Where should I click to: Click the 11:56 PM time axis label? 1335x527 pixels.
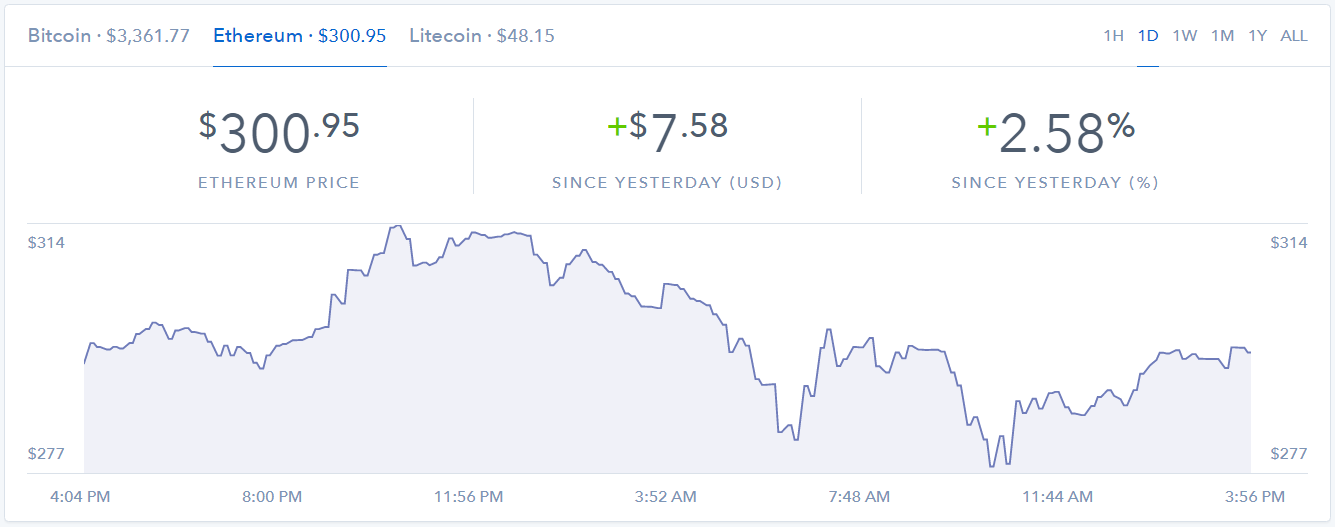point(469,497)
